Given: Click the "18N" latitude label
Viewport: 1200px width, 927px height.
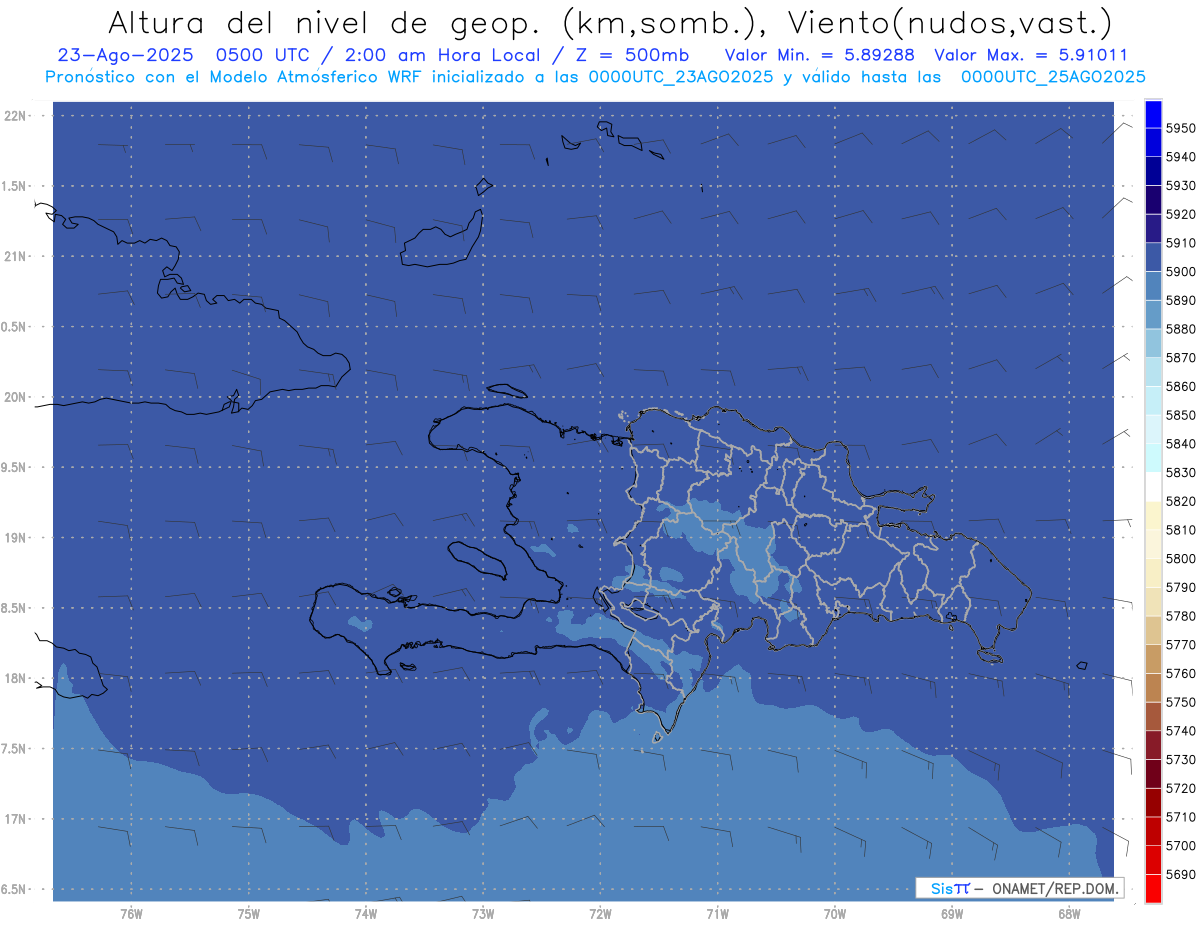Looking at the screenshot, I should point(17,678).
